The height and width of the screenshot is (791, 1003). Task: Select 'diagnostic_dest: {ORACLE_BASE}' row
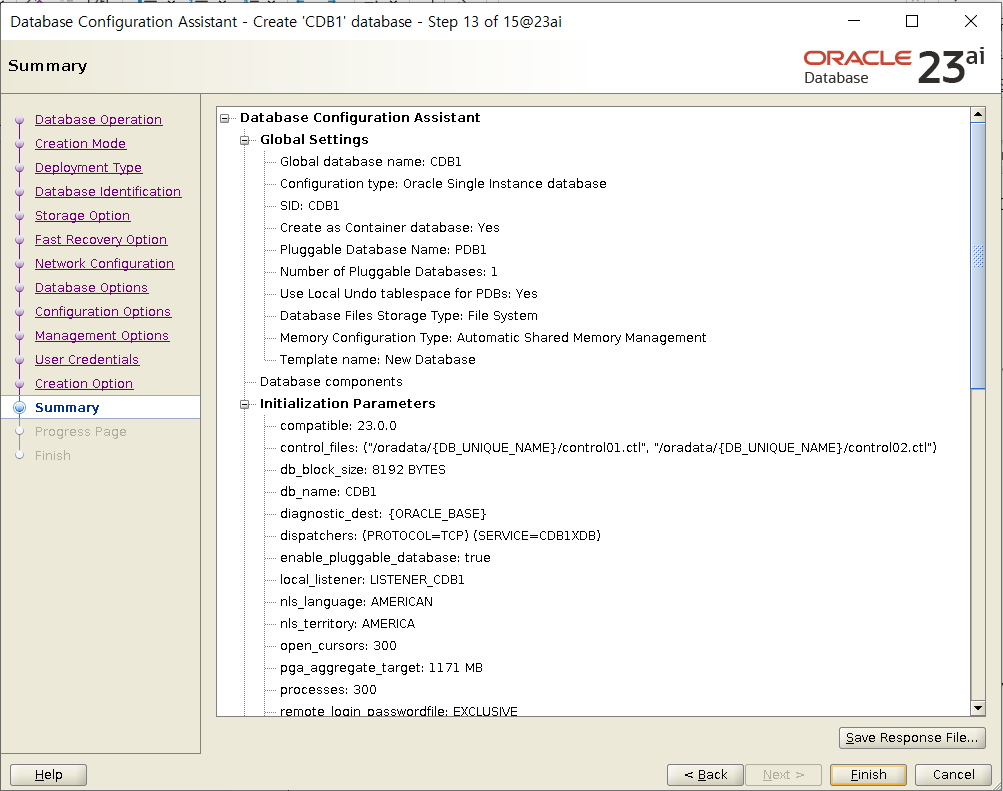pos(383,514)
